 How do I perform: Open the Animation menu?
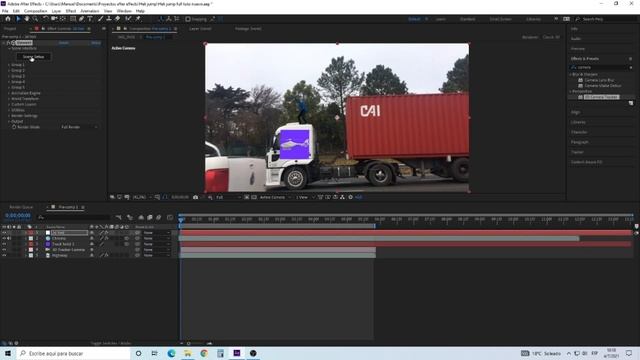[x=90, y=11]
